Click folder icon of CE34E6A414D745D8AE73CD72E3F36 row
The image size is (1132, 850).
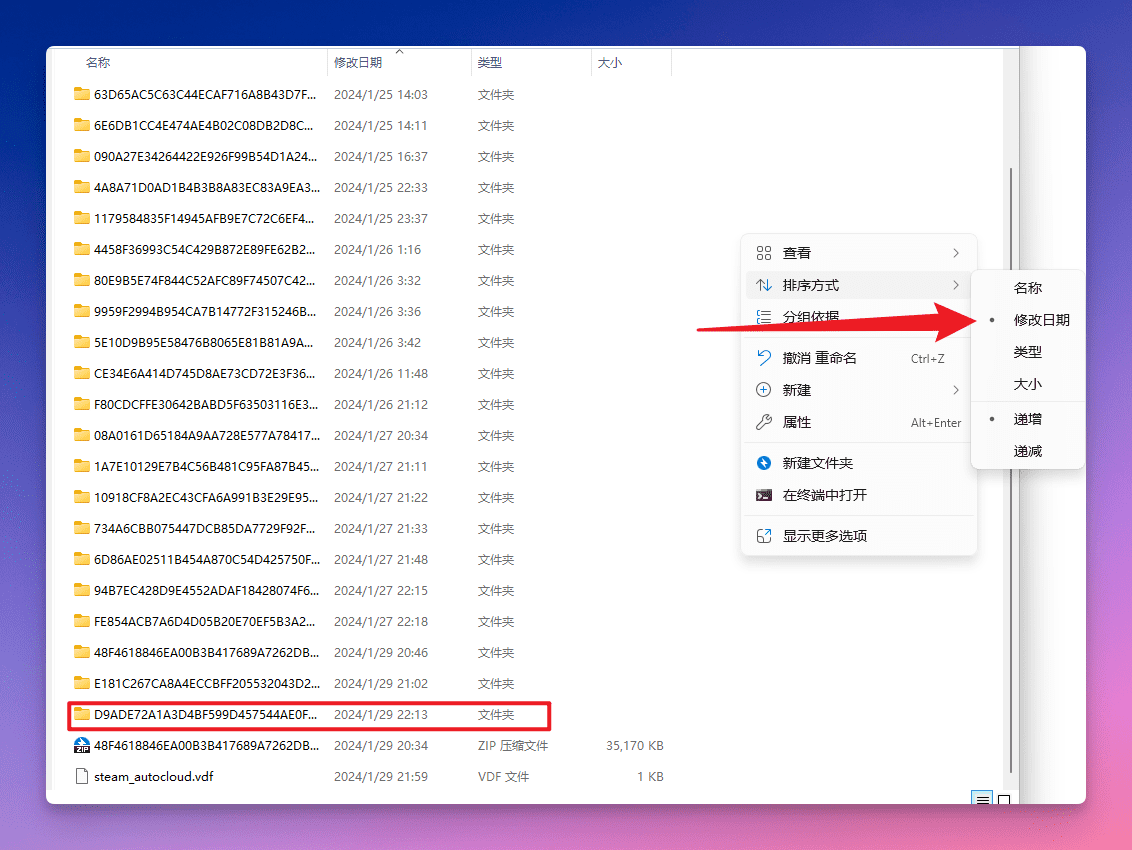pos(82,373)
